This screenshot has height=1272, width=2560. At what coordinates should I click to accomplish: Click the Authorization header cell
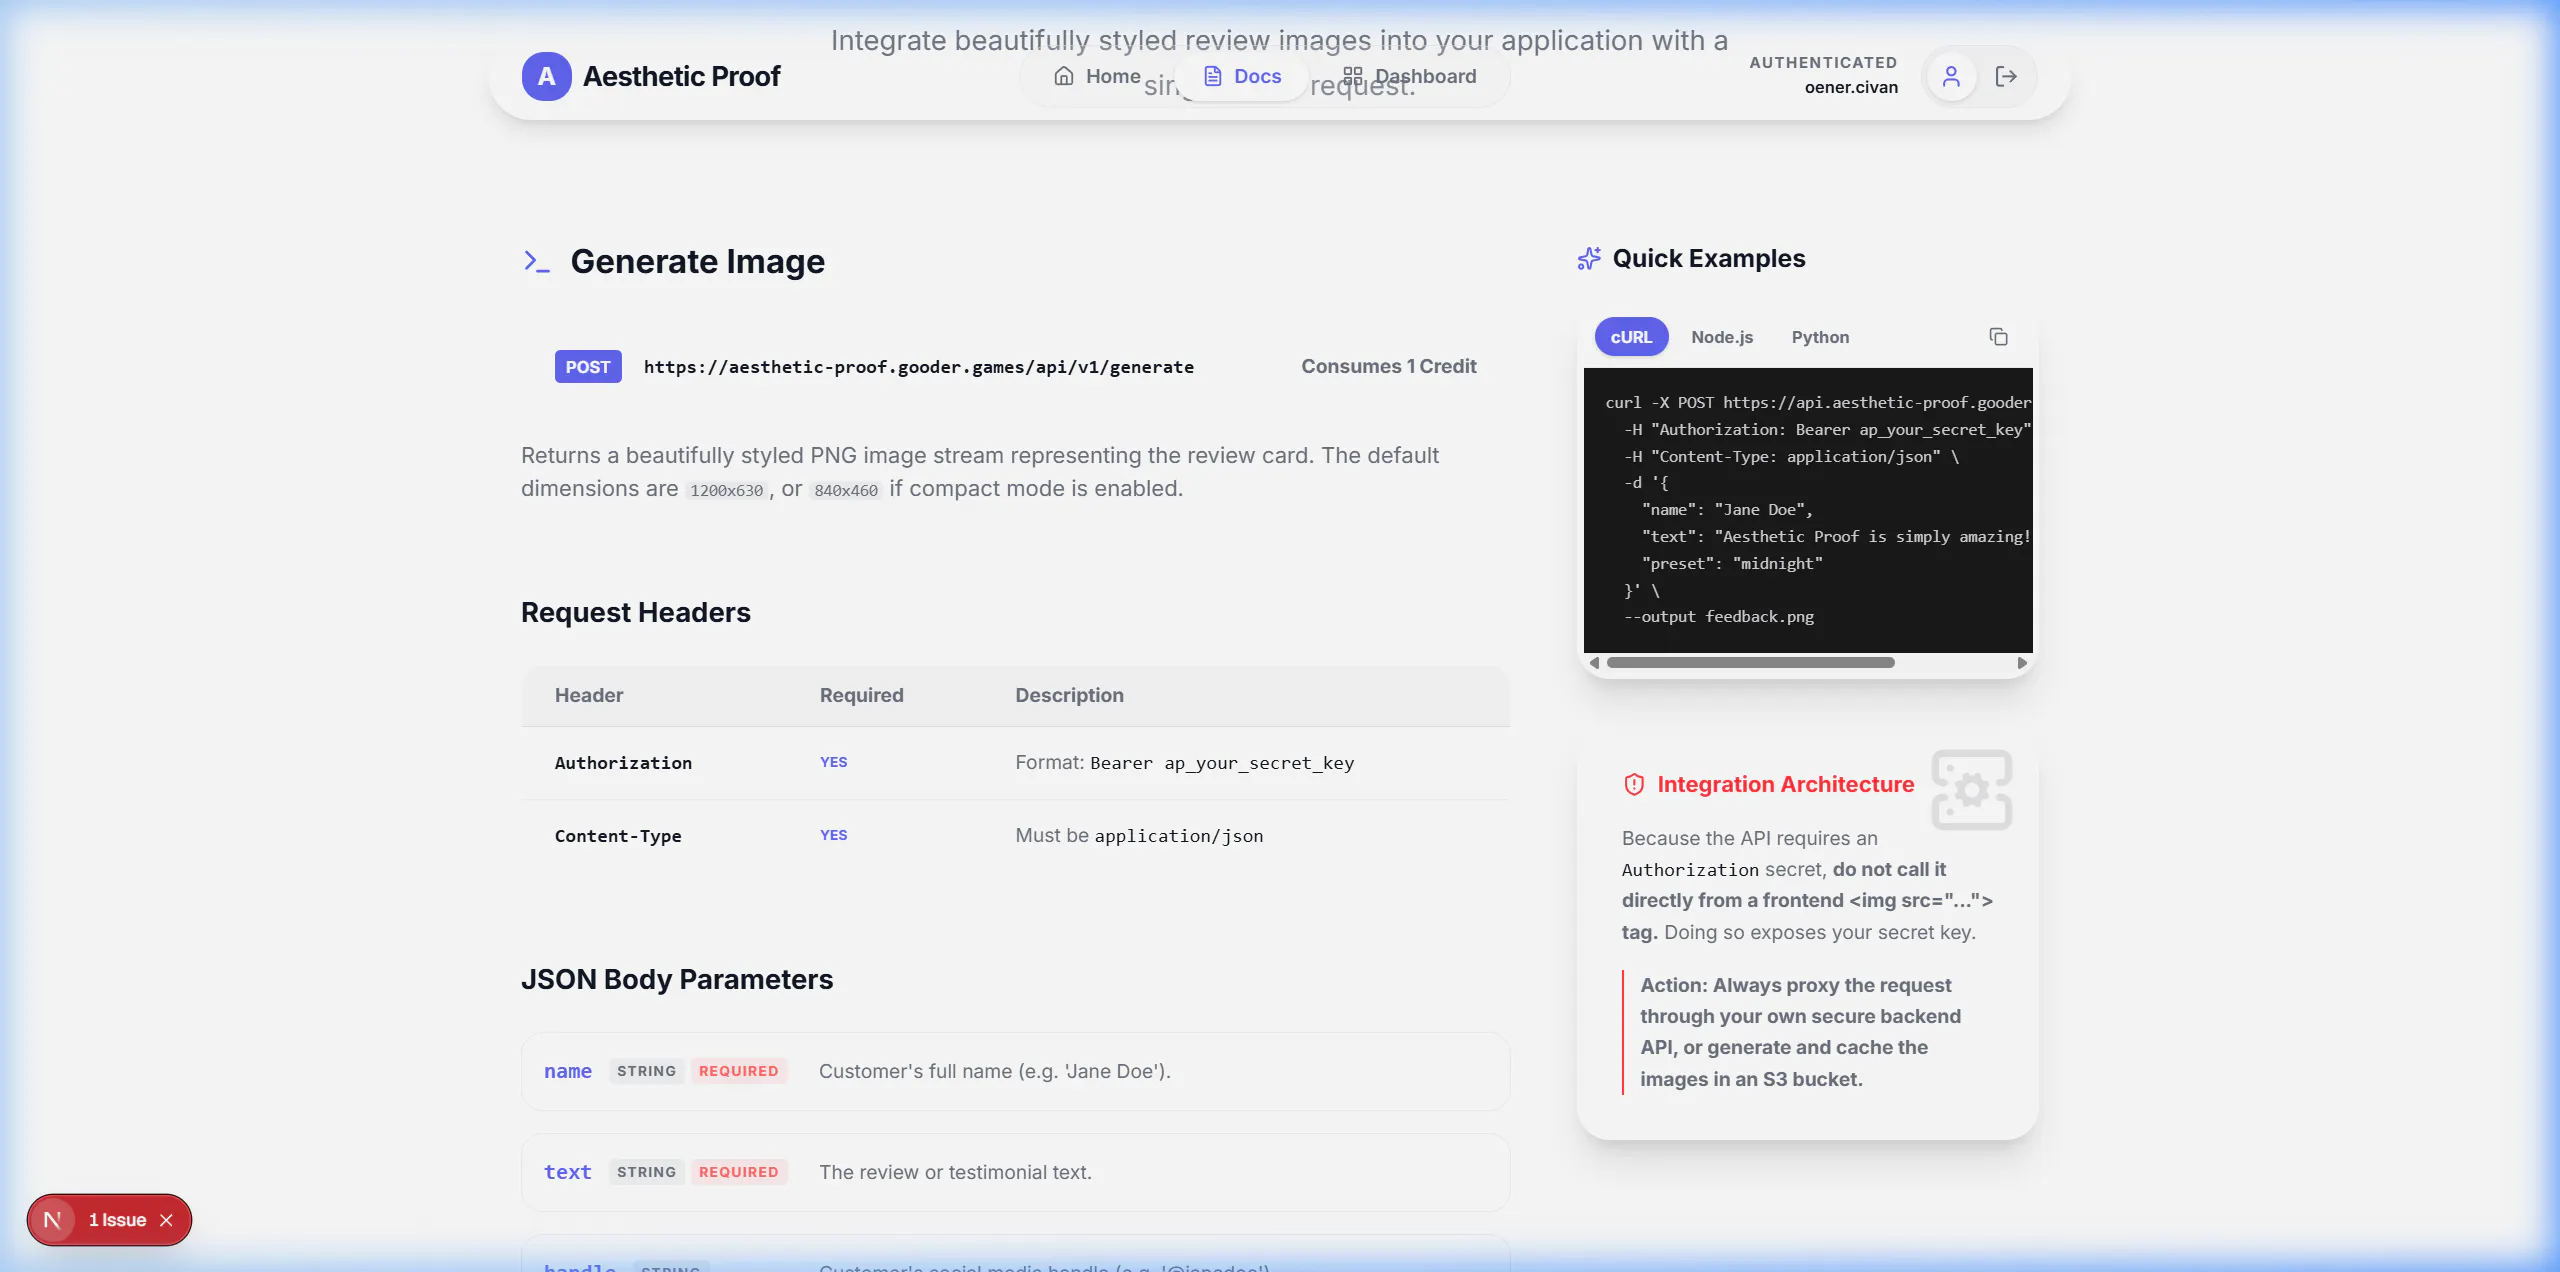click(x=623, y=763)
